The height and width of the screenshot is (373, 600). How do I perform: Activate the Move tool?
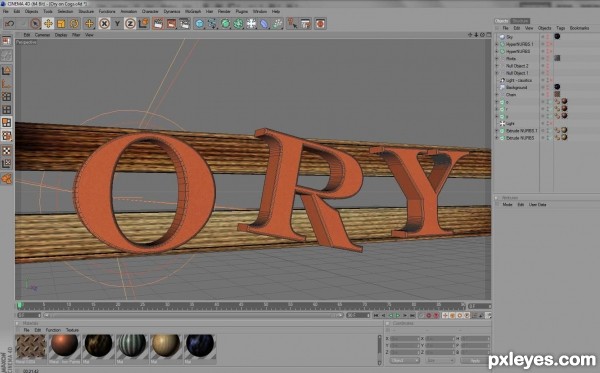(x=48, y=24)
